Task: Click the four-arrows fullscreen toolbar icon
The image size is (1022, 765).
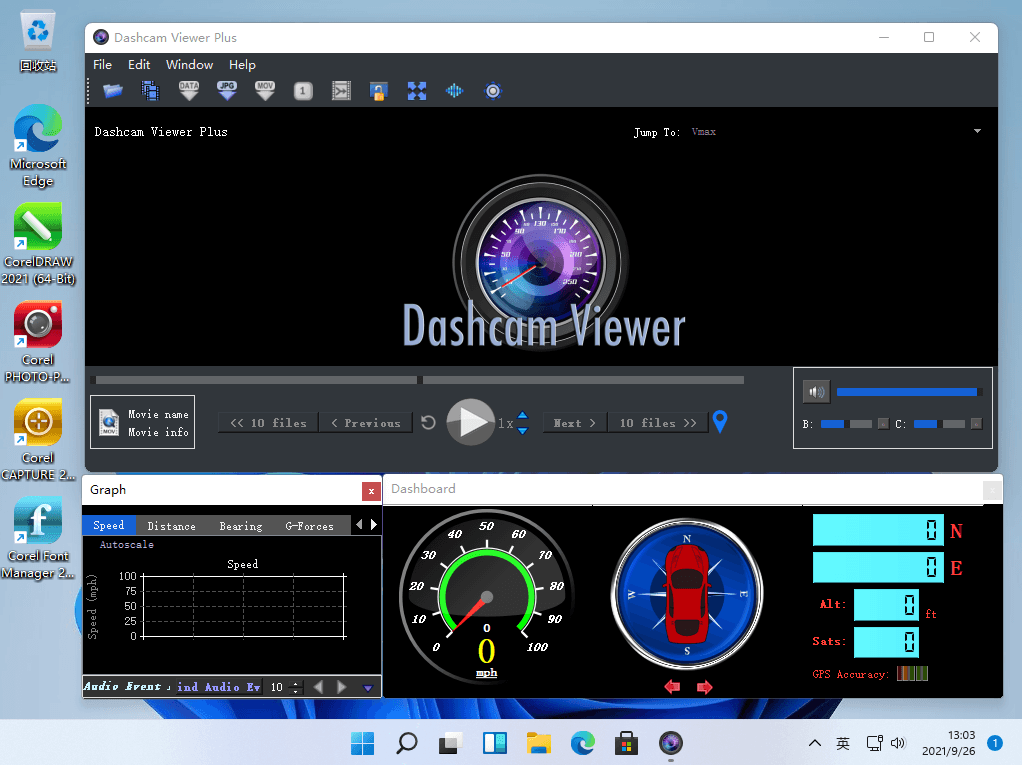Action: tap(416, 91)
